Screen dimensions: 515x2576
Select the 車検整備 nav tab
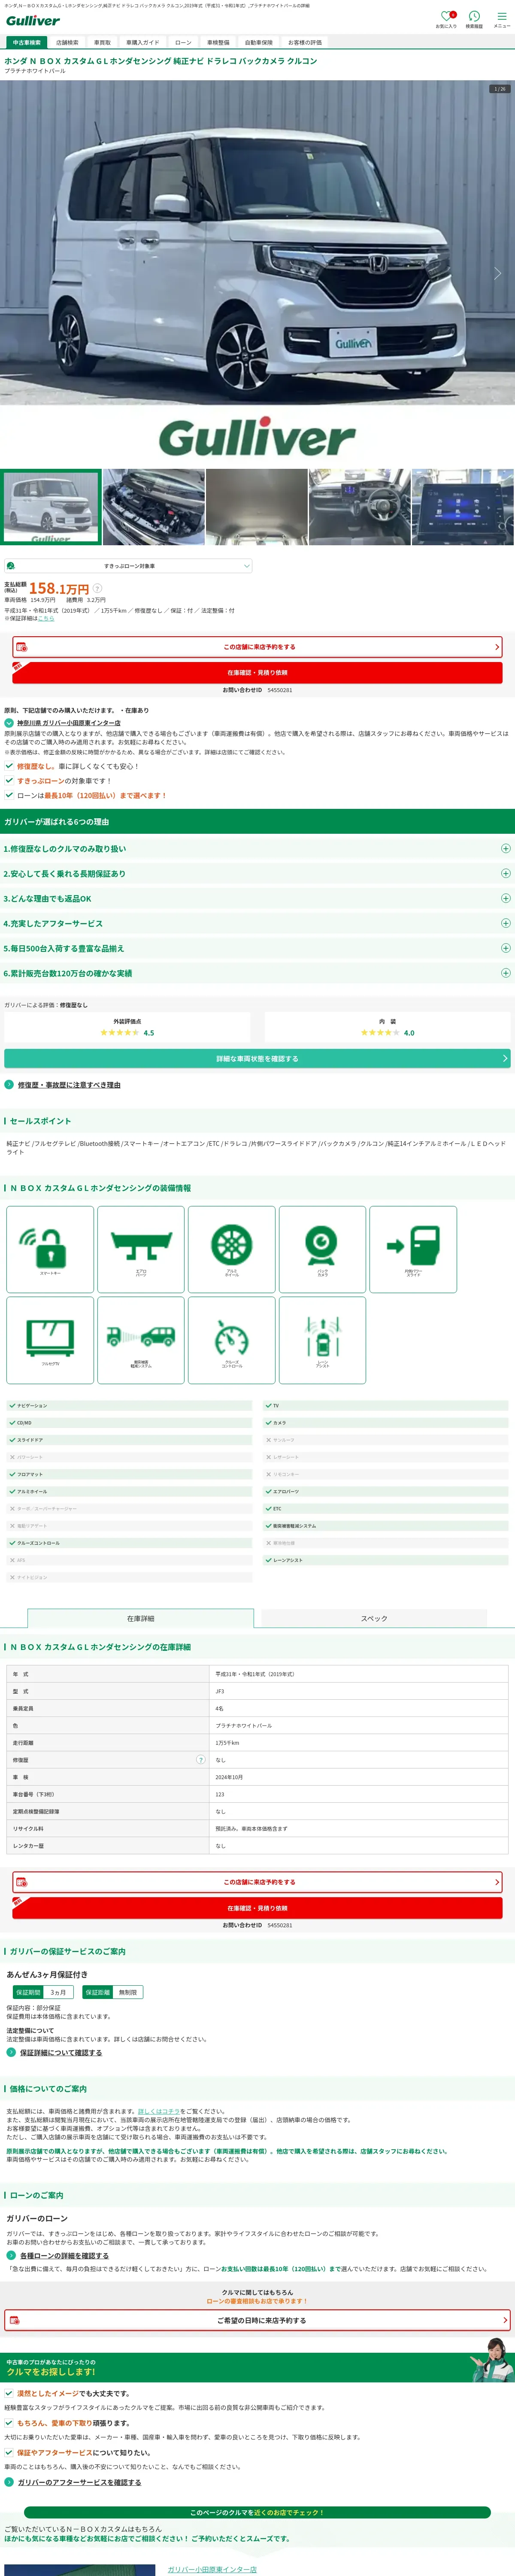218,43
